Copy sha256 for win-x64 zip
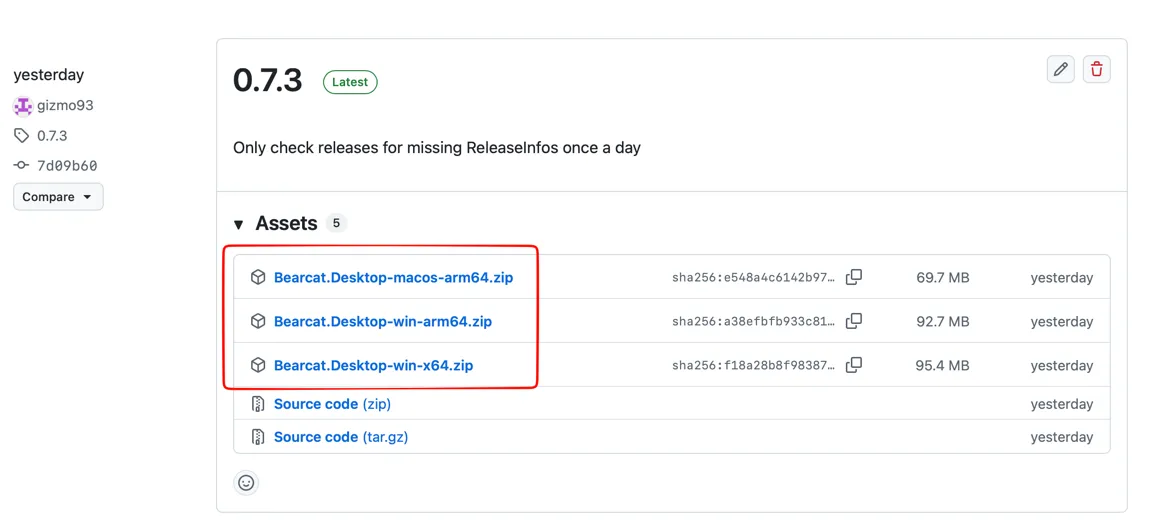The width and height of the screenshot is (1155, 526). click(854, 365)
